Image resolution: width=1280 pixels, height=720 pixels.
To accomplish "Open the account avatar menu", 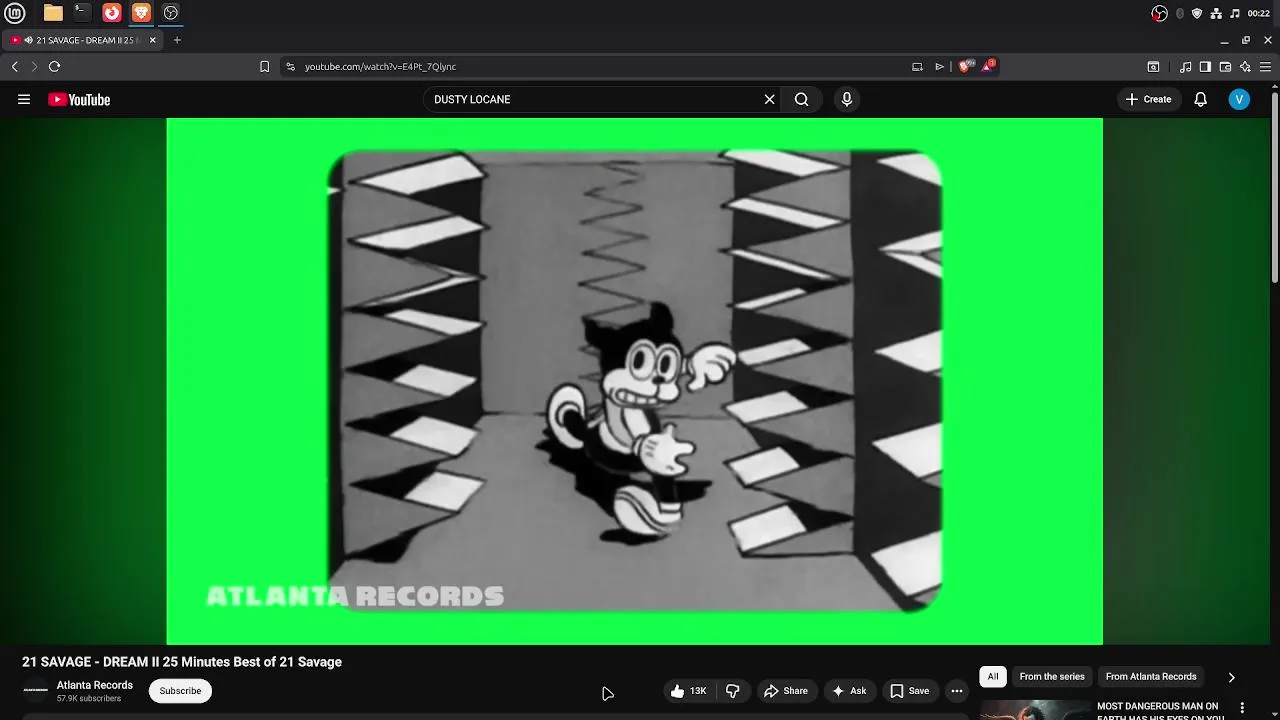I will point(1239,99).
